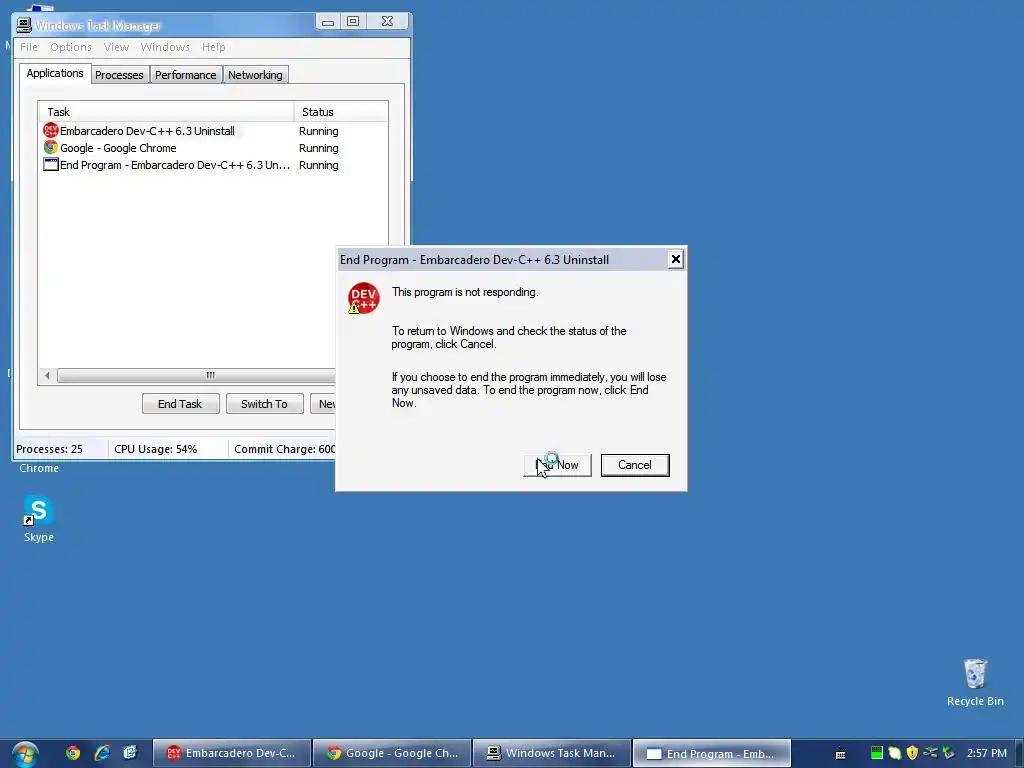This screenshot has width=1024, height=768.
Task: Select End Program task row in list
Action: click(213, 165)
